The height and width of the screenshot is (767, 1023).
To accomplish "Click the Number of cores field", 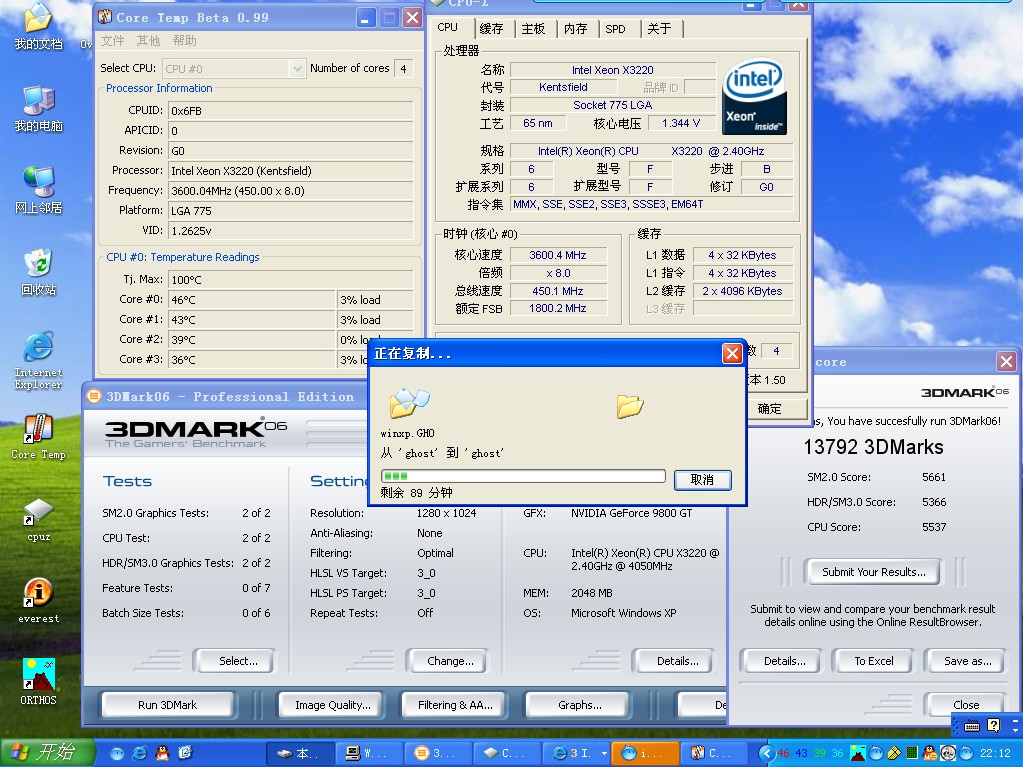I will coord(403,68).
